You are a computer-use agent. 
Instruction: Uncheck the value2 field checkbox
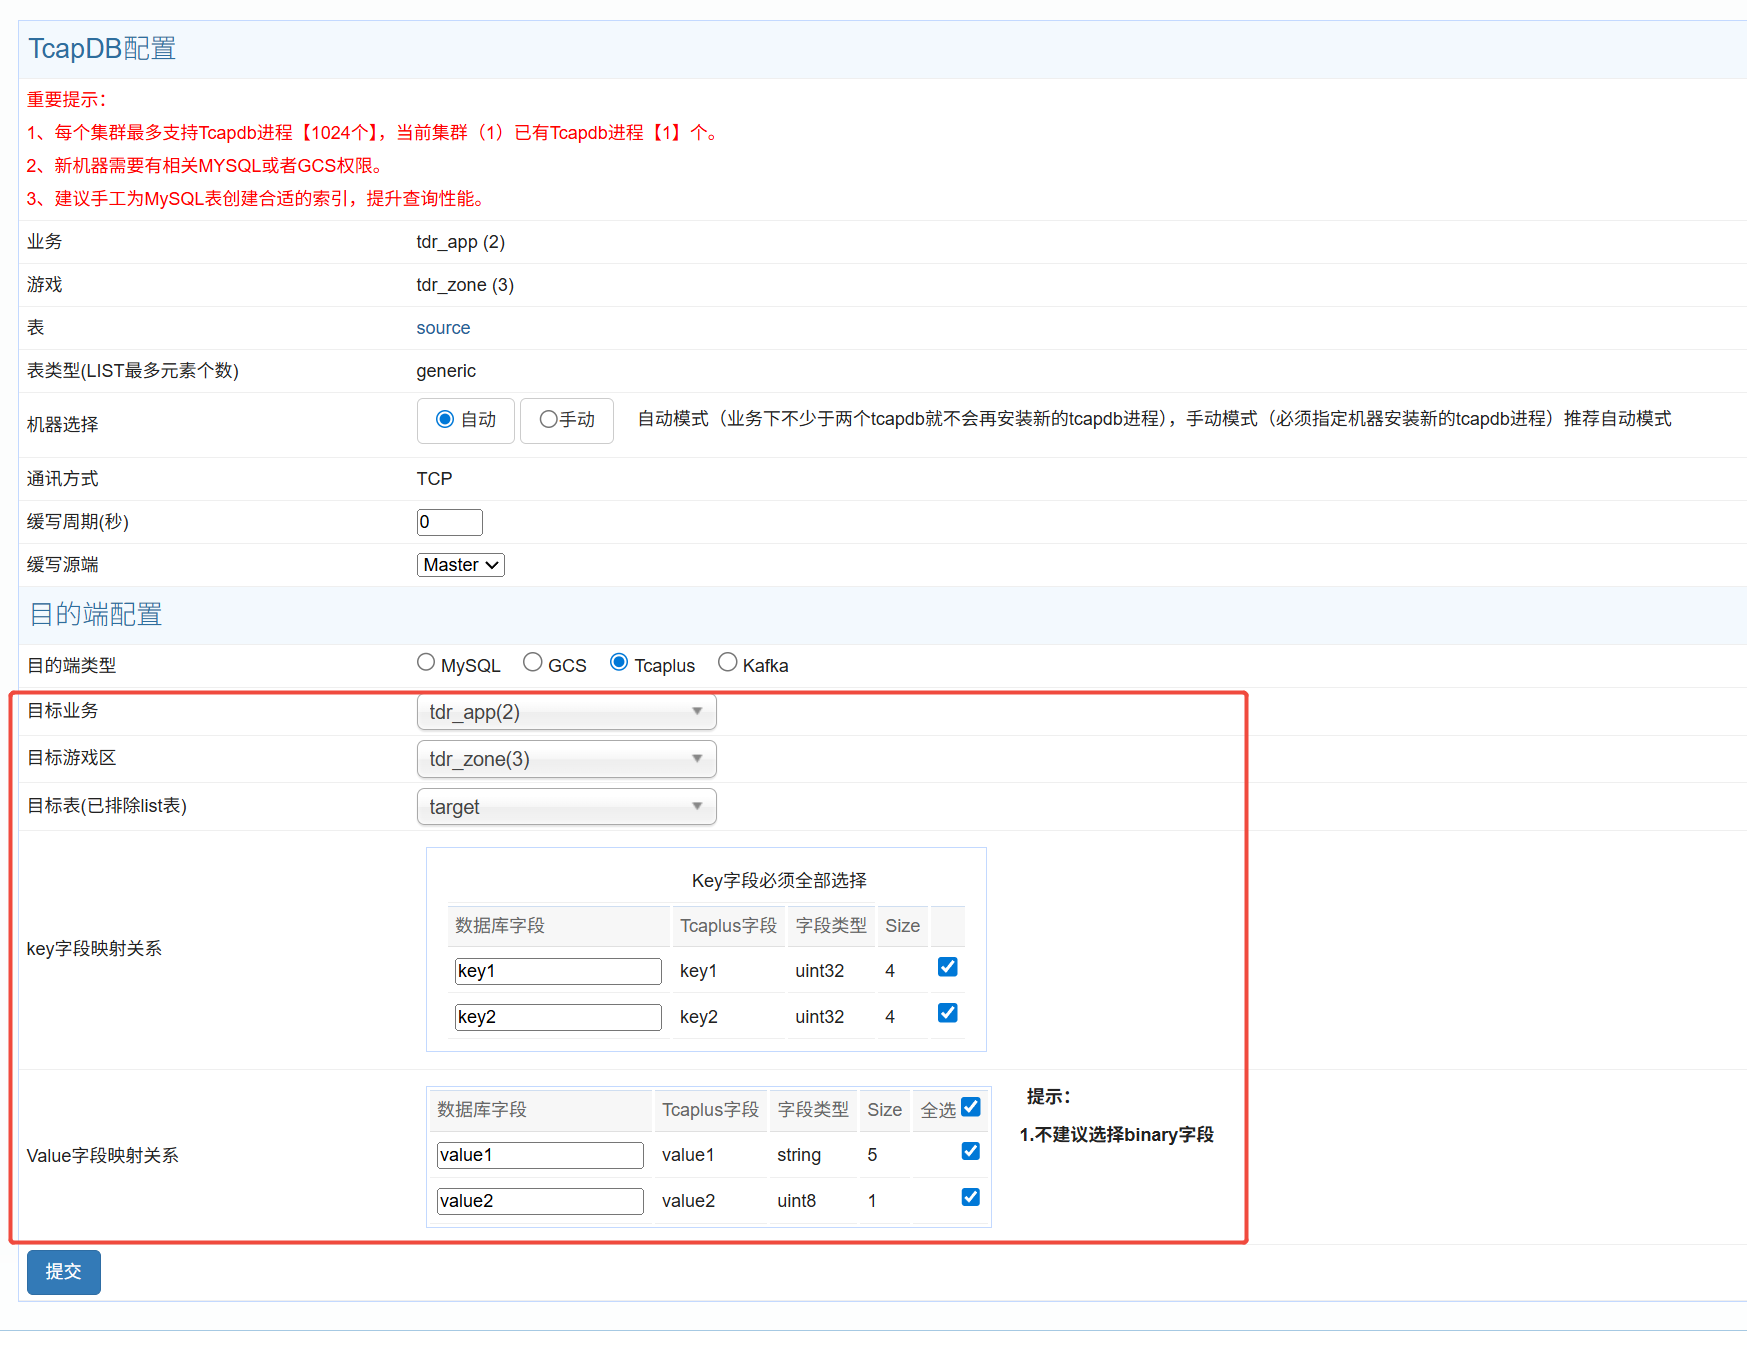click(970, 1197)
